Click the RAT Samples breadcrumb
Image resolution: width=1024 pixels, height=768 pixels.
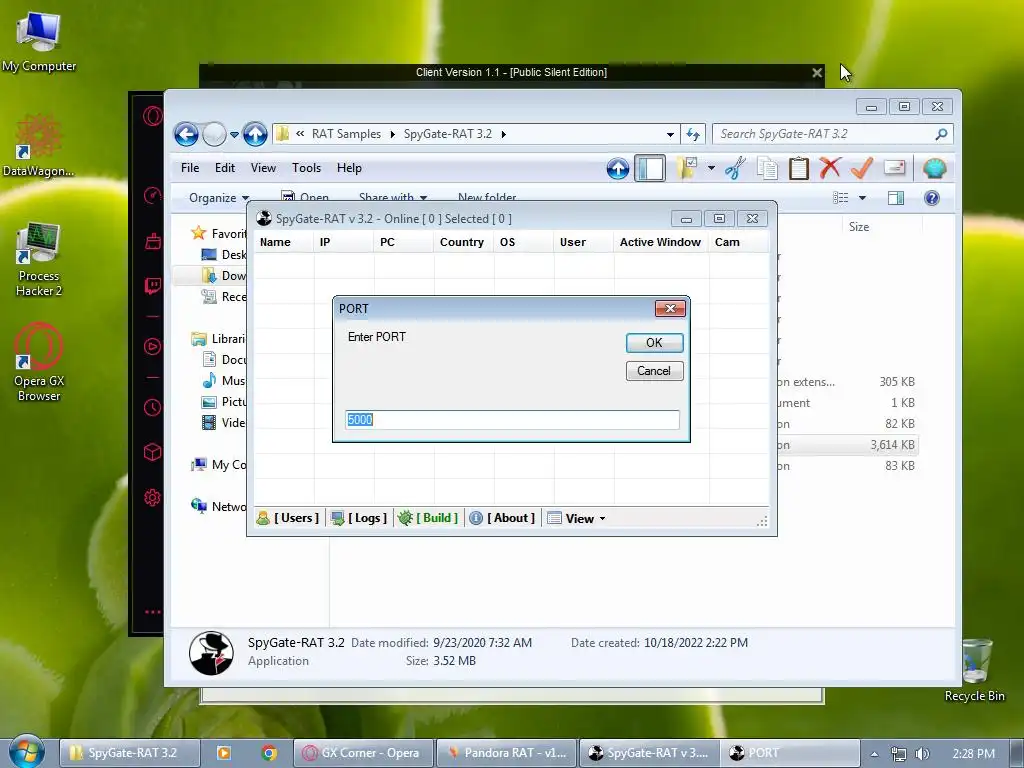(346, 134)
